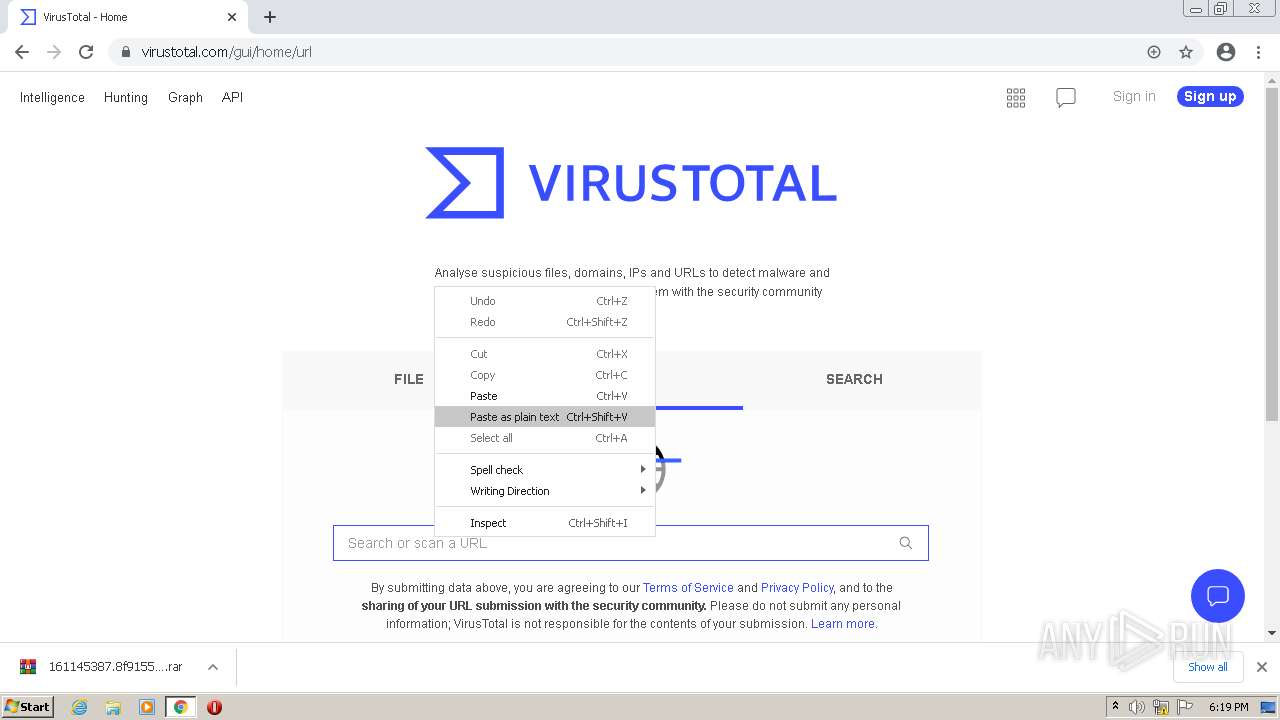Screen dimensions: 1280x720
Task: Open the file explorer taskbar icon
Action: coord(113,707)
